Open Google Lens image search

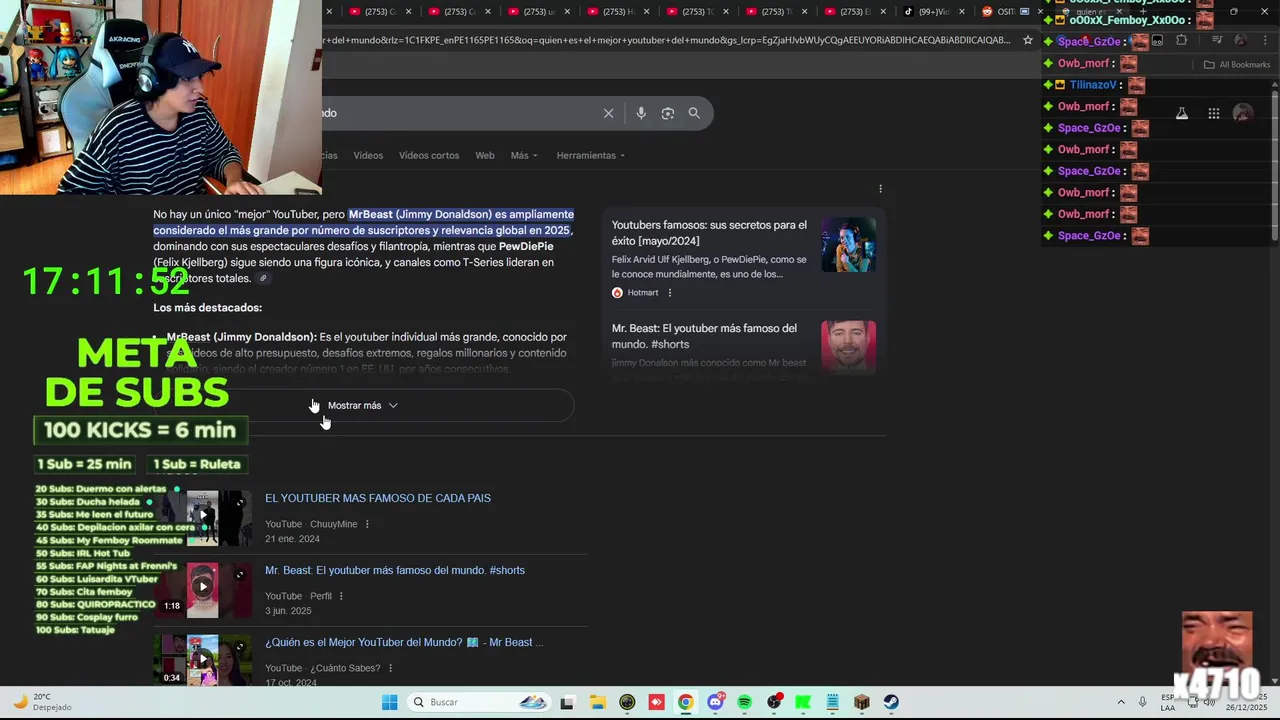click(668, 113)
